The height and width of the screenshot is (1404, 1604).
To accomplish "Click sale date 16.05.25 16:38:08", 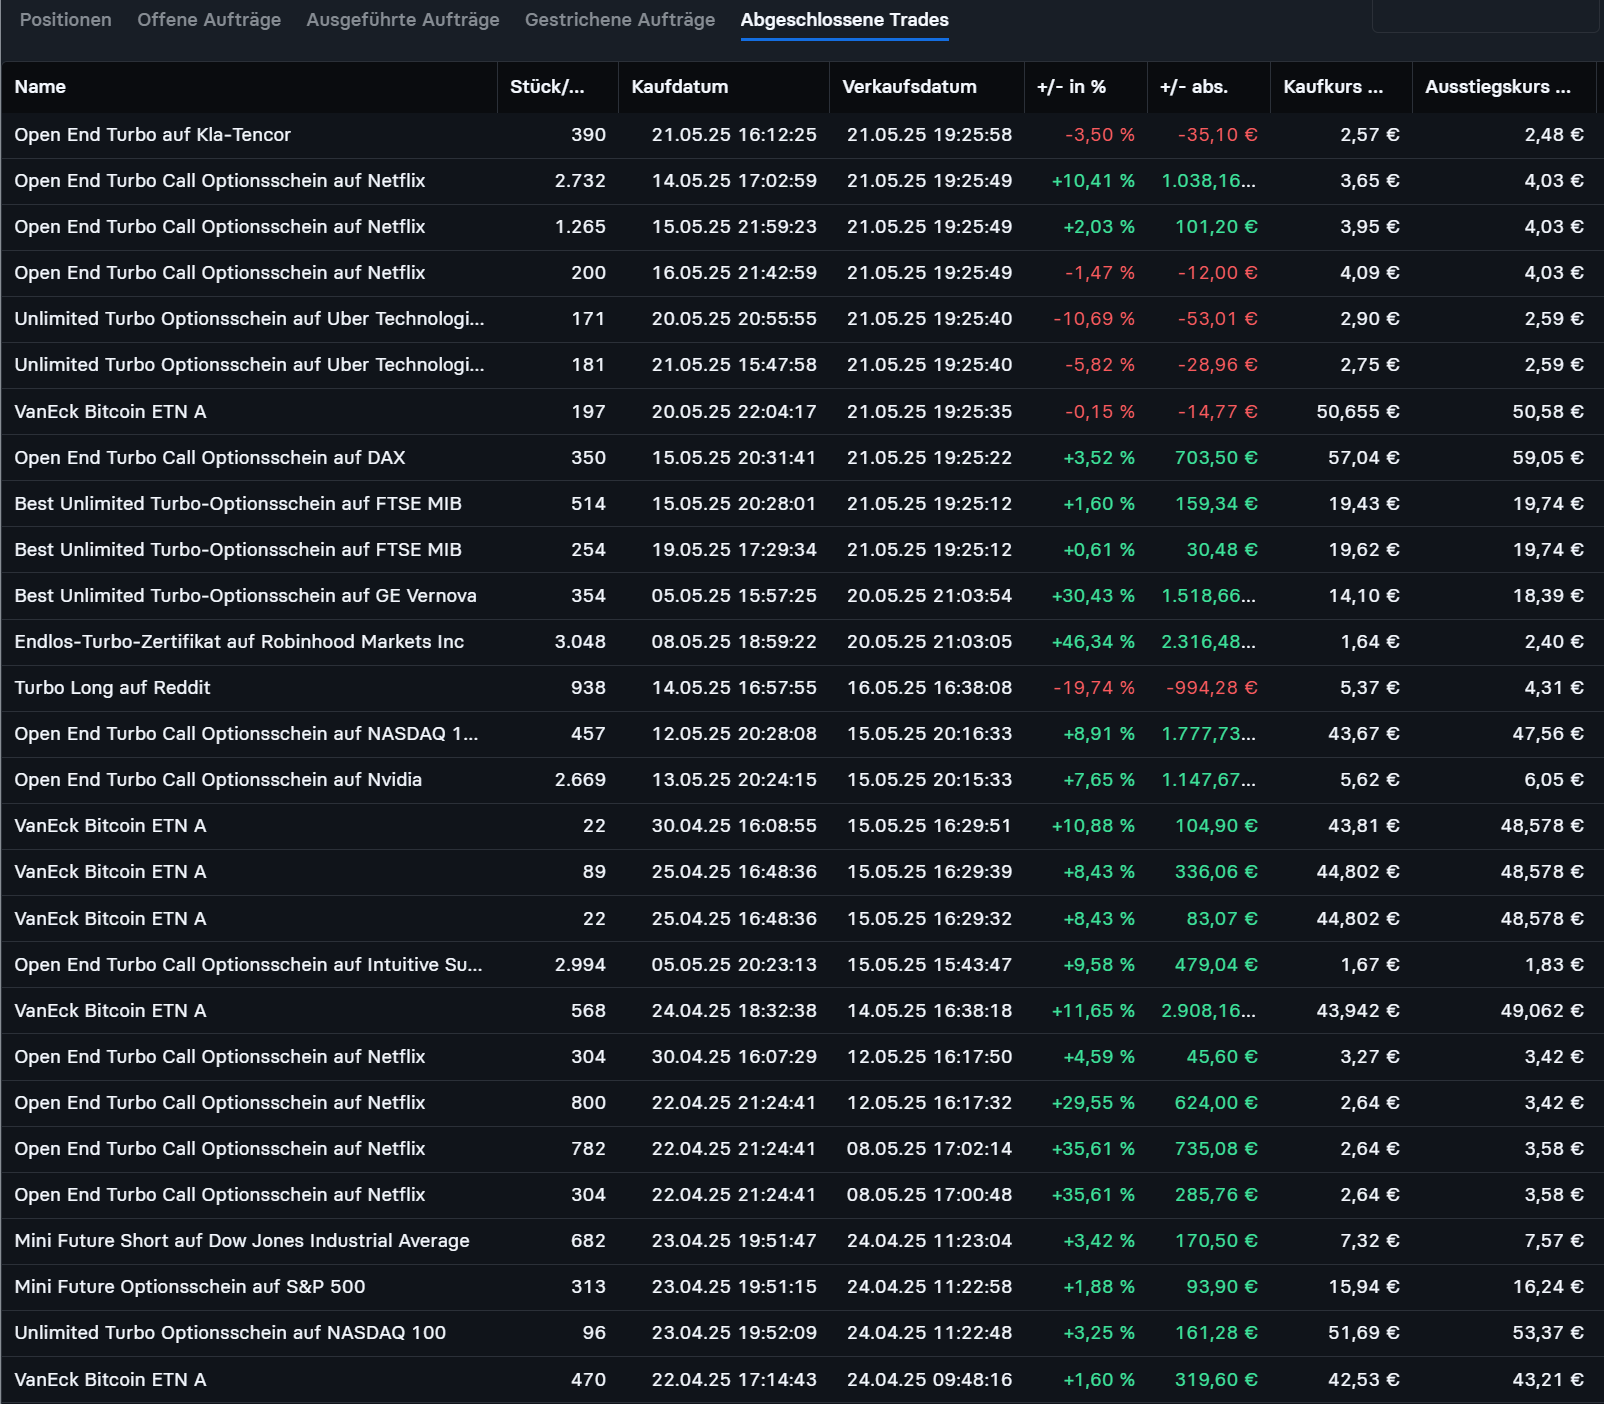I will [929, 687].
